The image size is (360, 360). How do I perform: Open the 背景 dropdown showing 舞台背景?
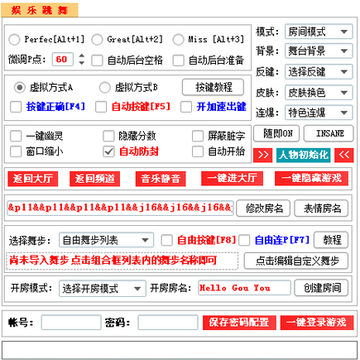319,51
